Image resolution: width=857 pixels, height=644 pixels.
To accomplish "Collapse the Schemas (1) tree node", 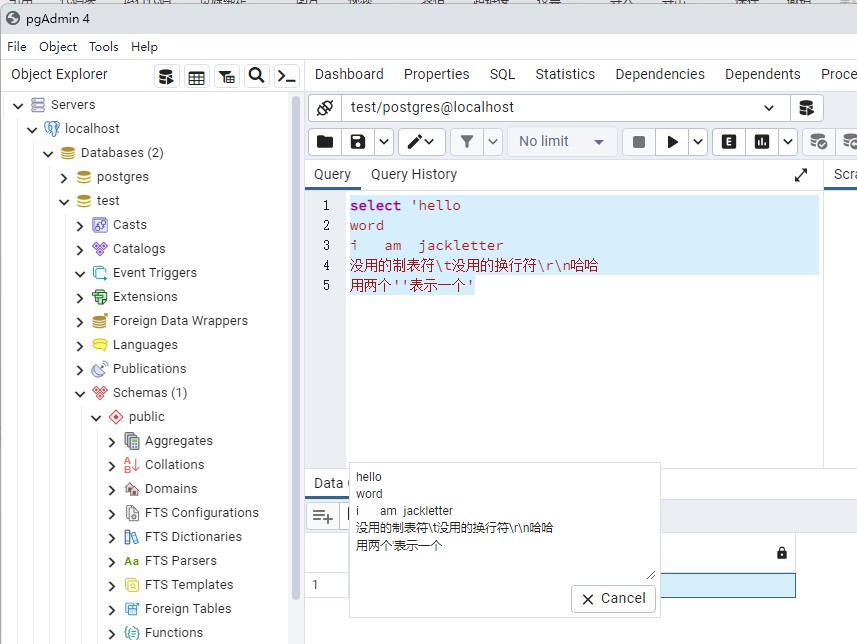I will pyautogui.click(x=81, y=393).
